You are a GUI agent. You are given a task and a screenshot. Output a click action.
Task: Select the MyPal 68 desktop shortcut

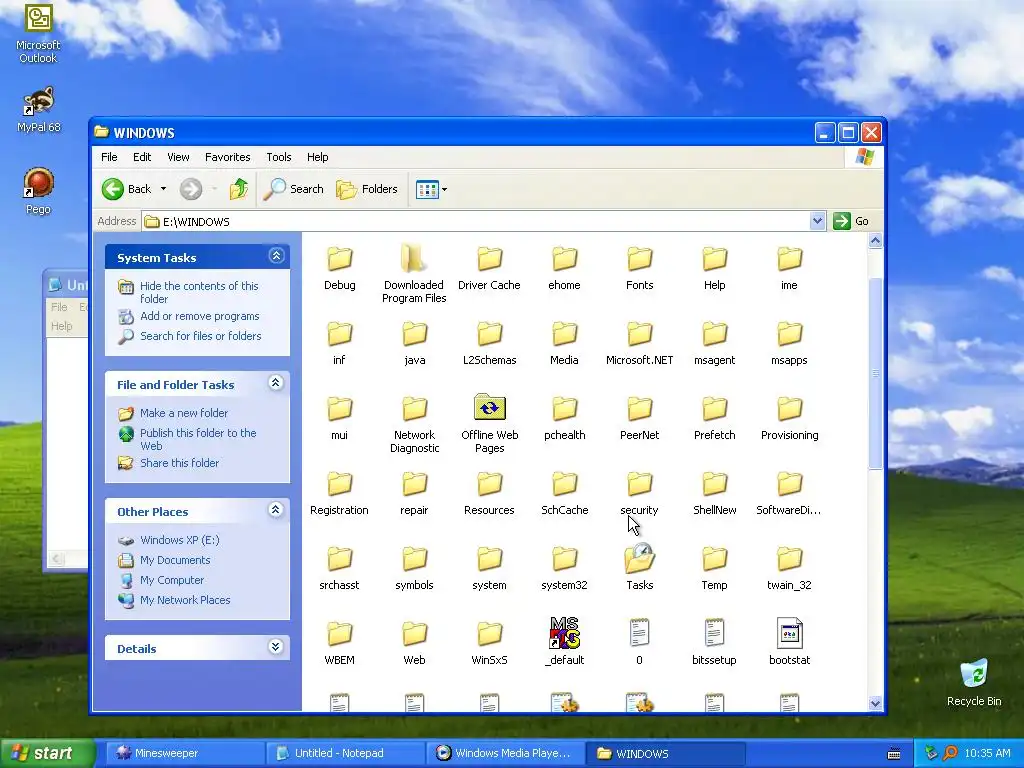[38, 109]
